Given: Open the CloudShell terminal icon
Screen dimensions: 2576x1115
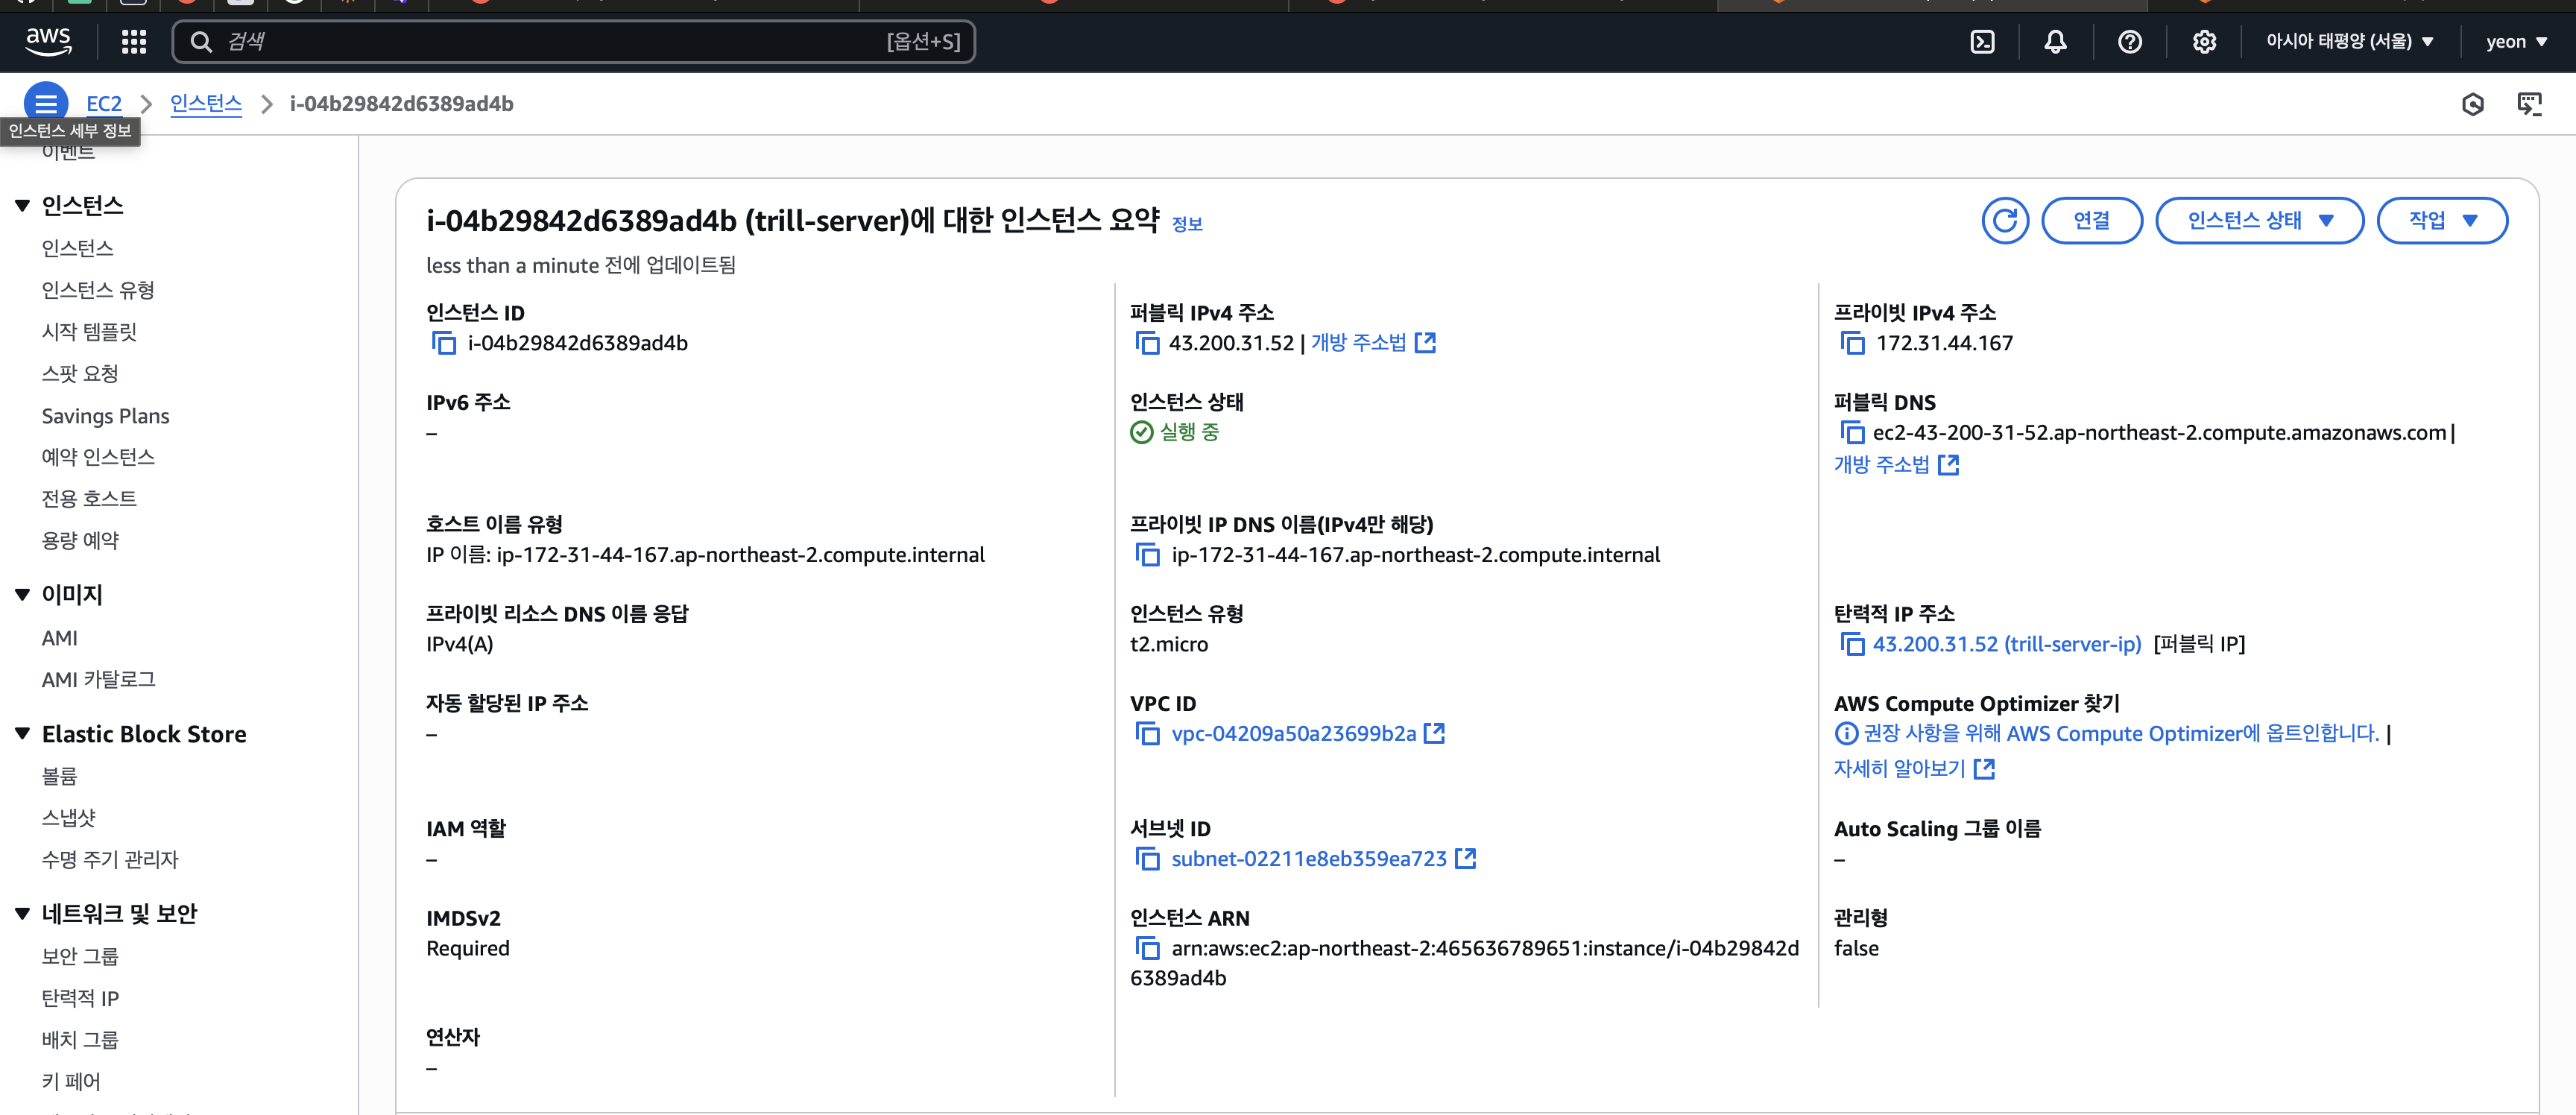Looking at the screenshot, I should (x=1982, y=42).
